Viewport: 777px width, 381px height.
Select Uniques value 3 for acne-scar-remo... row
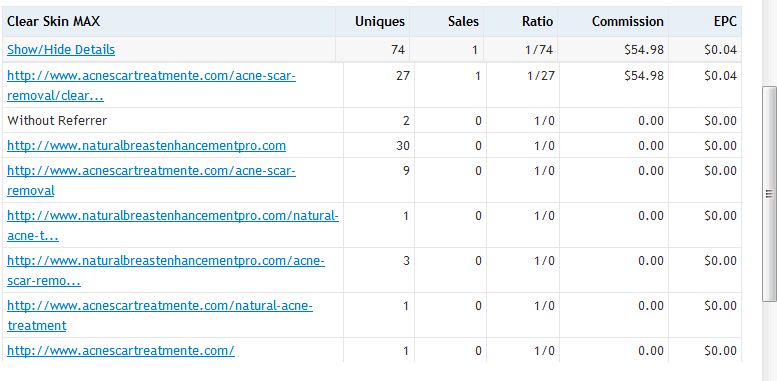(x=406, y=261)
